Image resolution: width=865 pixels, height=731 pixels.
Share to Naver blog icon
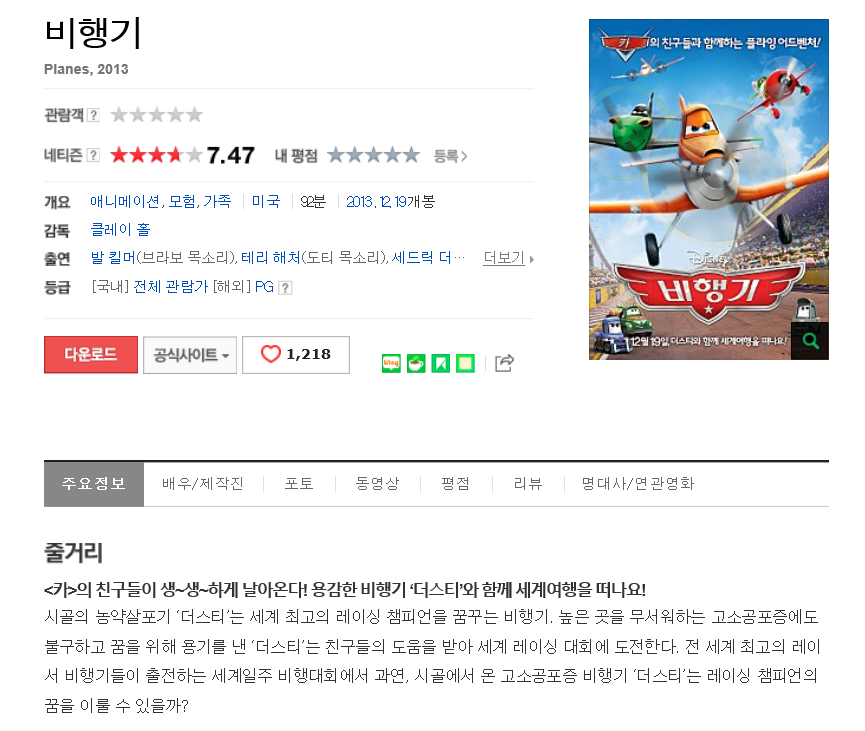pos(391,363)
